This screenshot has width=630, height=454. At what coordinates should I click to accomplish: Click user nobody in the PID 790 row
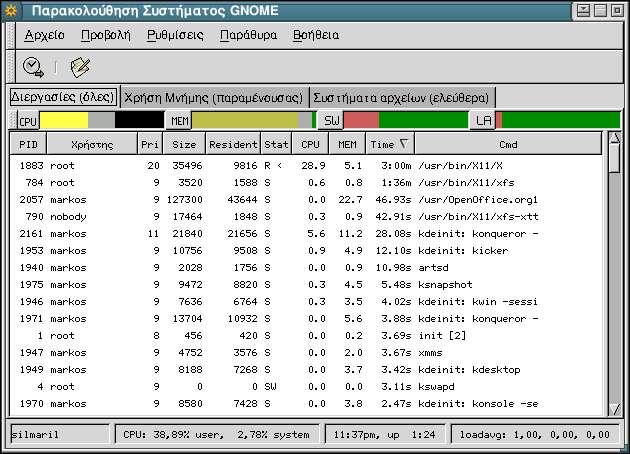click(68, 217)
